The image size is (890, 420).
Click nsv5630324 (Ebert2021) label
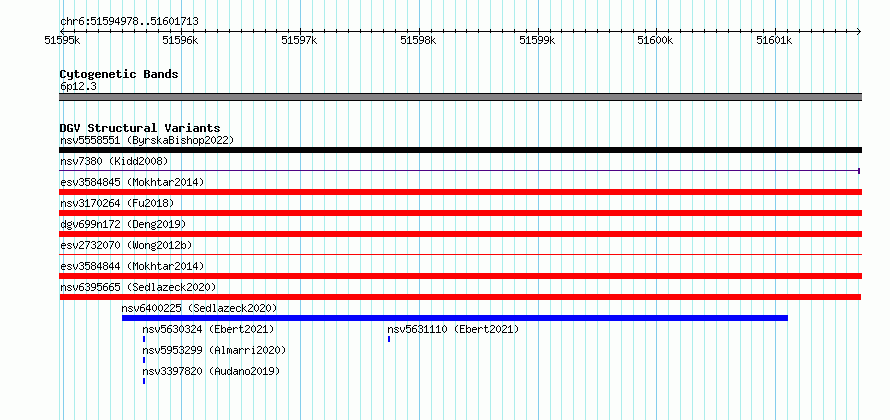208,329
